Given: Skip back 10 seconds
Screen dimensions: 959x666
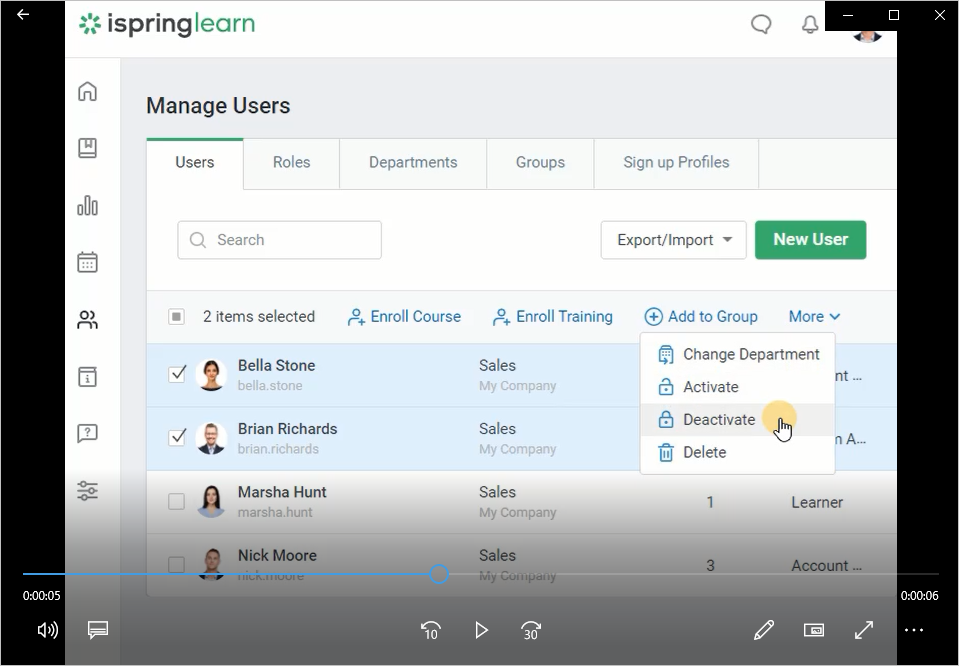Looking at the screenshot, I should [x=431, y=631].
